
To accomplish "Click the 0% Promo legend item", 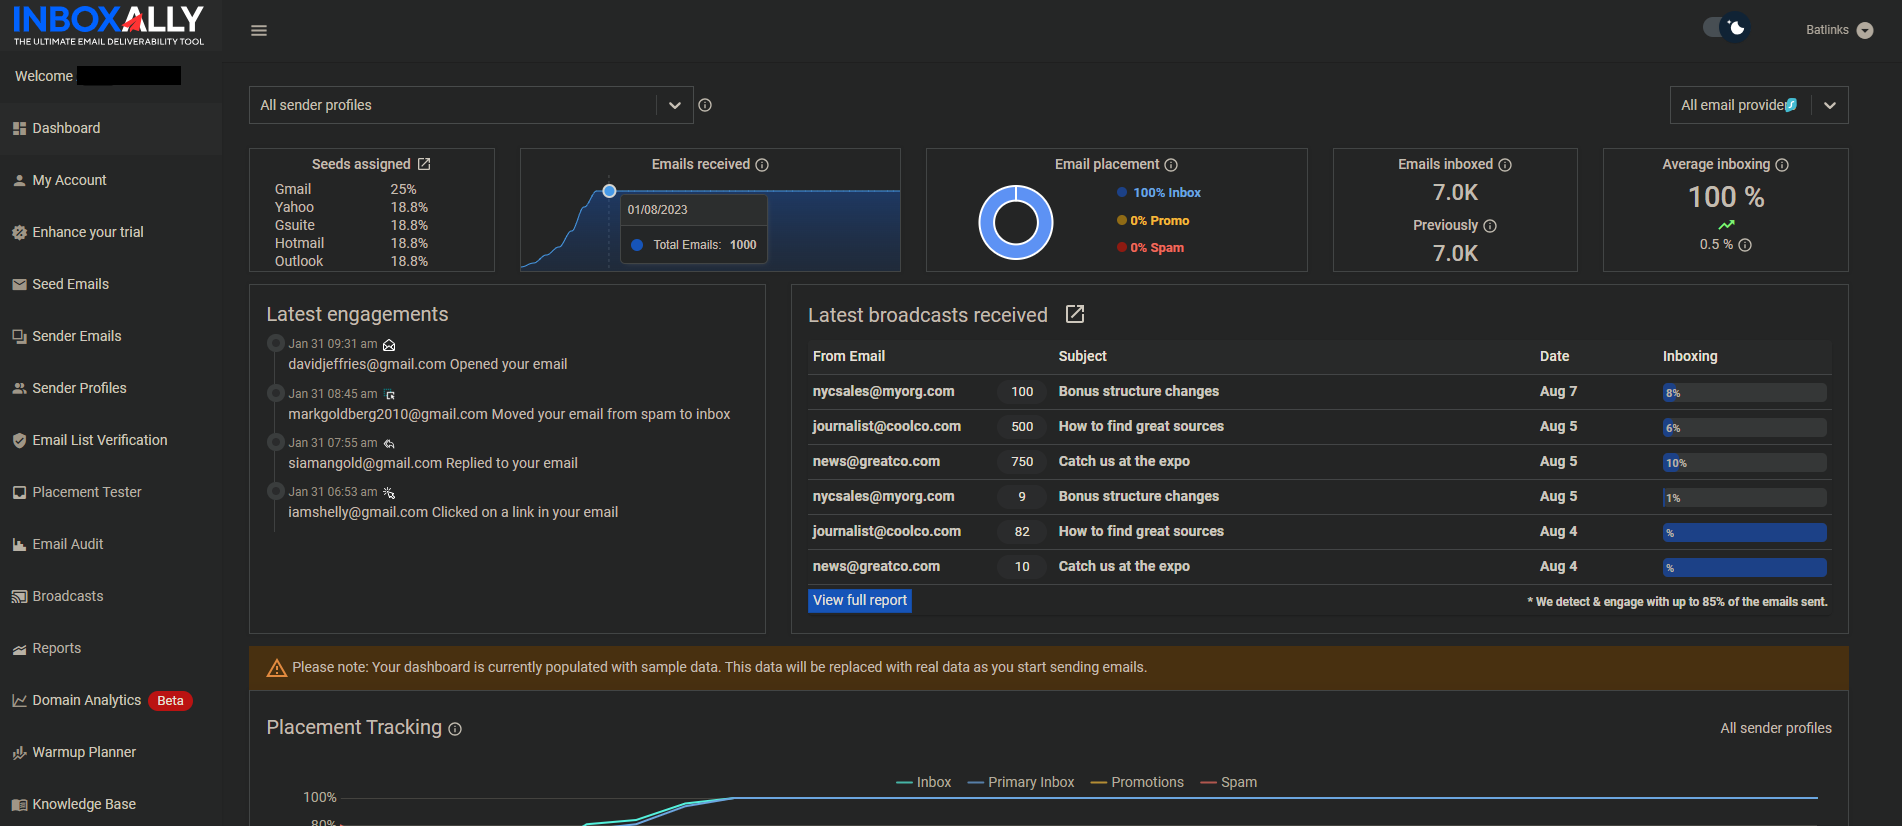I will coord(1153,221).
